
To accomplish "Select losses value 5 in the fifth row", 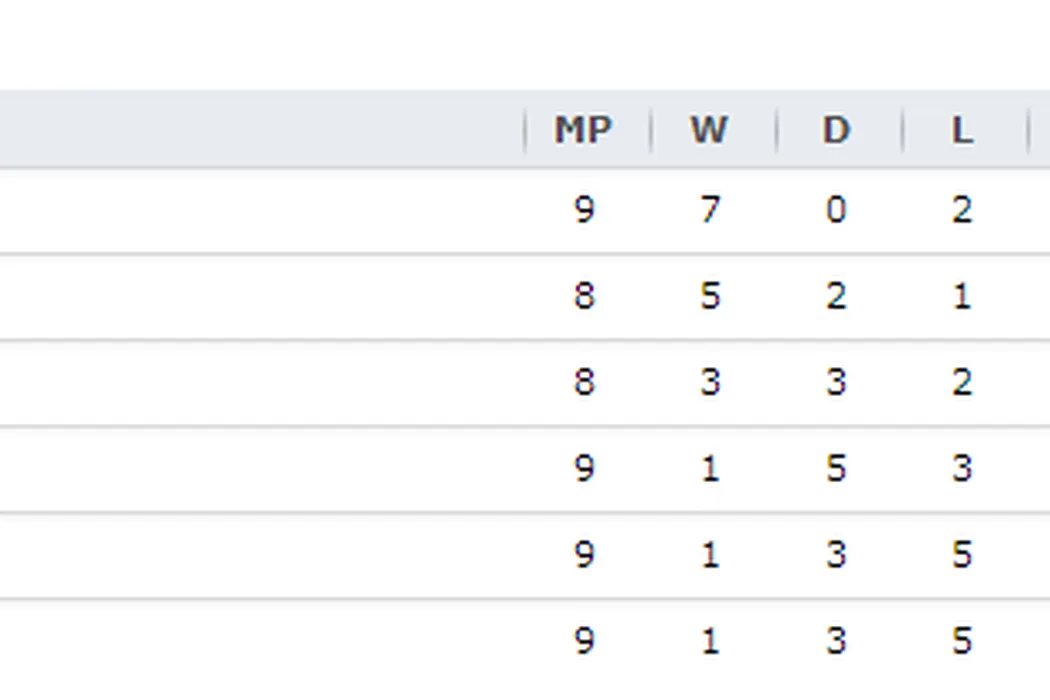I will point(961,554).
